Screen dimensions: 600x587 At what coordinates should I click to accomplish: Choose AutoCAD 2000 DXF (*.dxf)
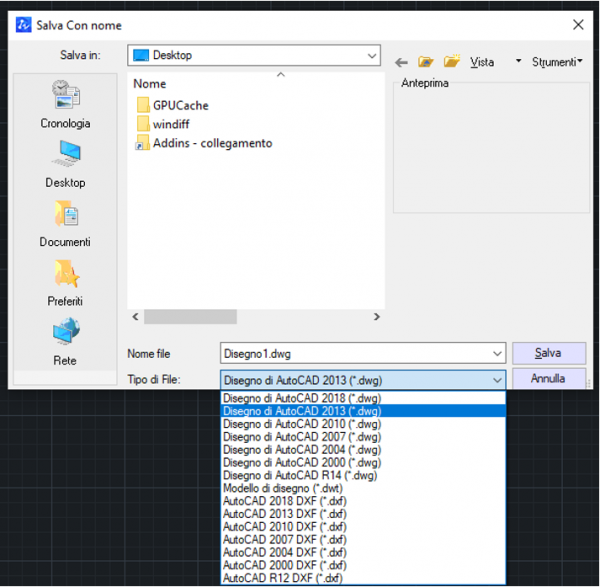[x=363, y=565]
